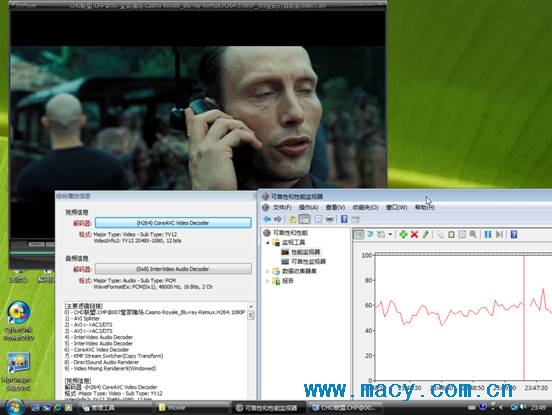Open the 查看(V) menu
Image resolution: width=552 pixels, height=415 pixels.
[335, 207]
